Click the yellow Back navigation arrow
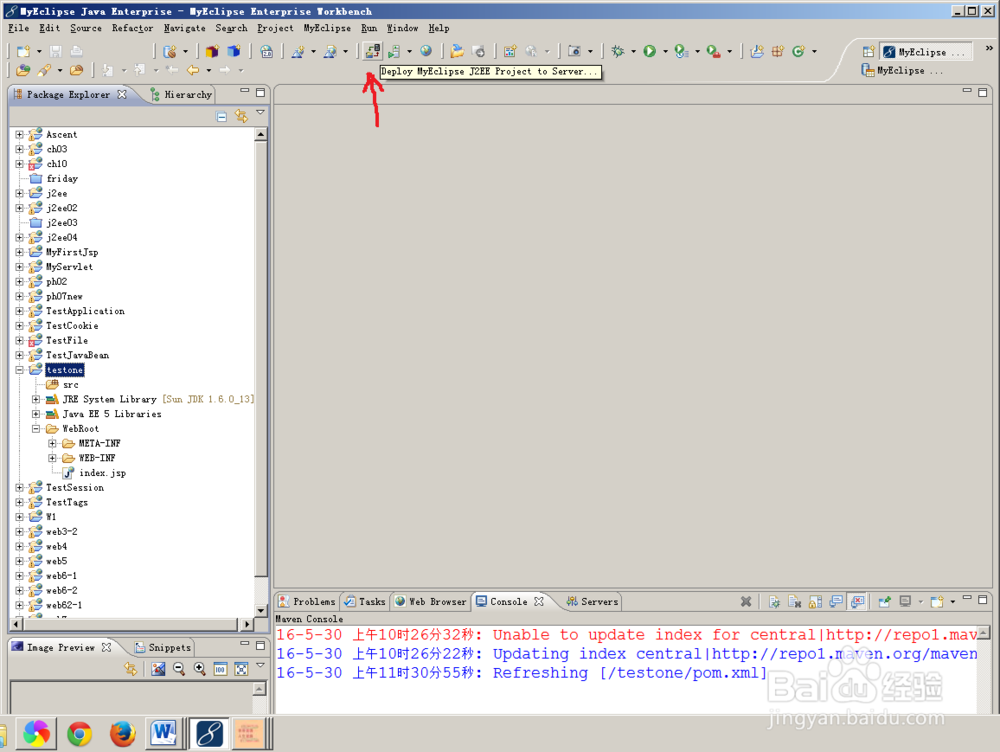The height and width of the screenshot is (752, 1000). [193, 70]
